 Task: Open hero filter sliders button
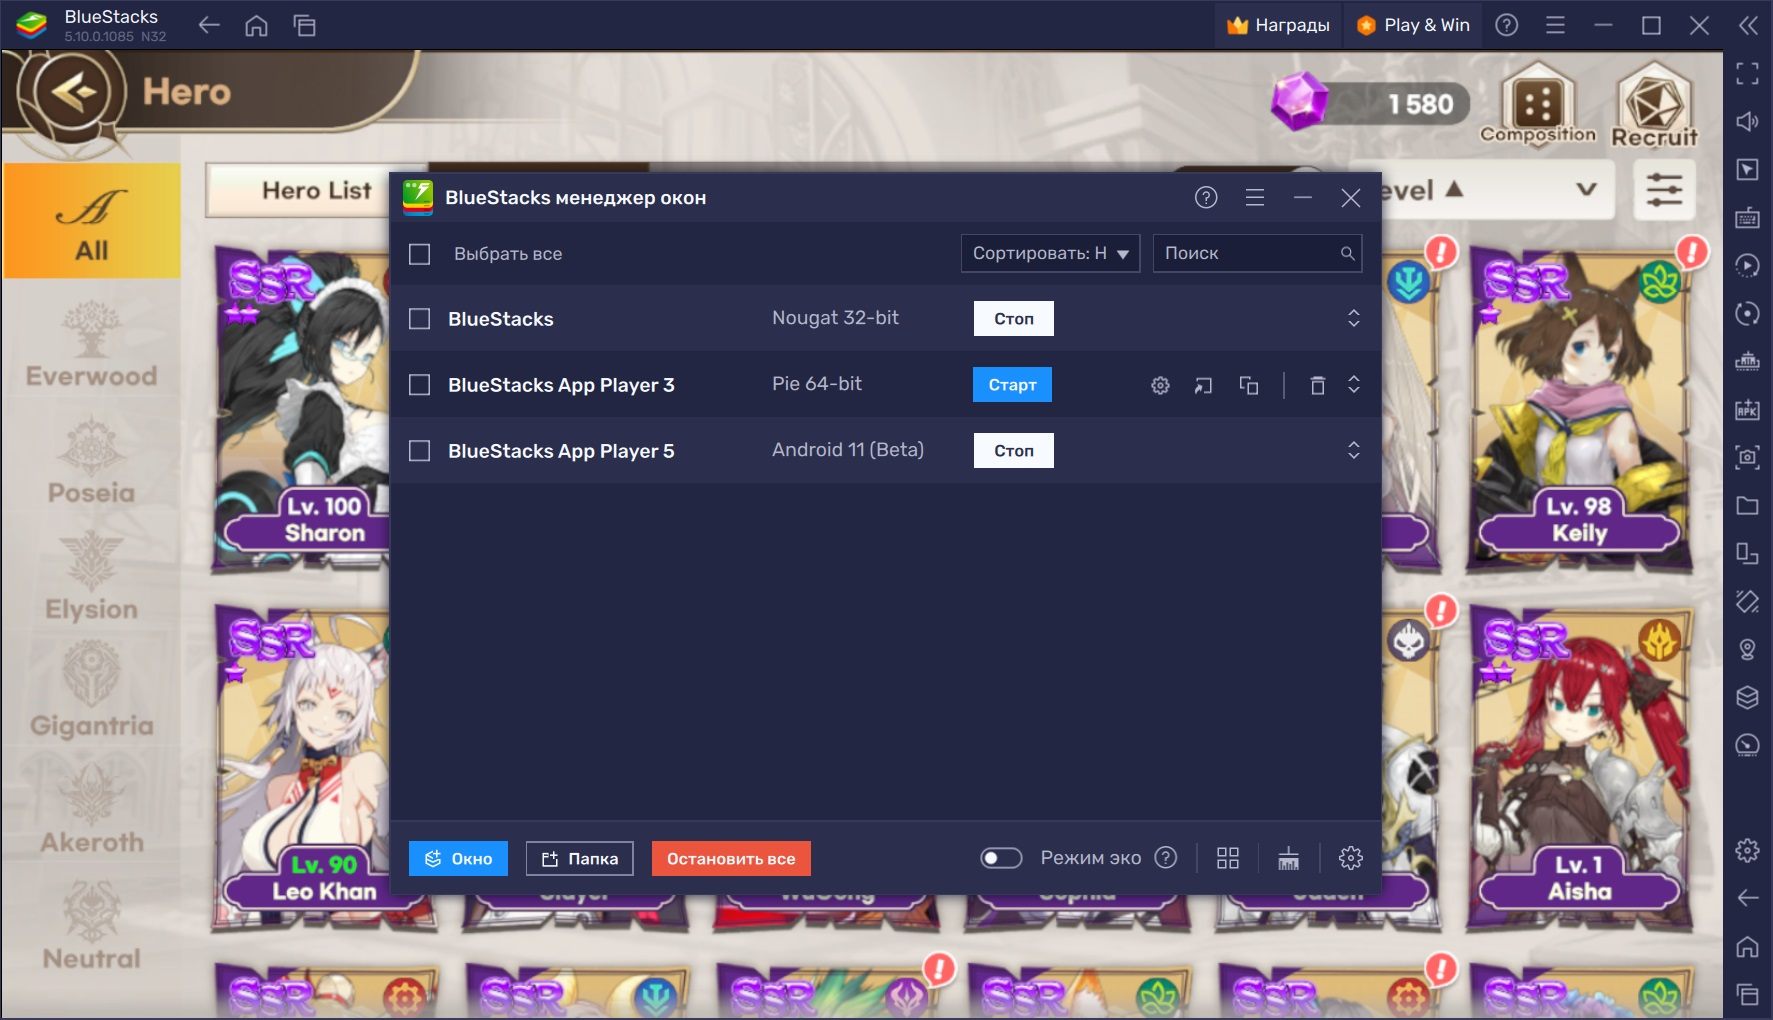coord(1664,189)
